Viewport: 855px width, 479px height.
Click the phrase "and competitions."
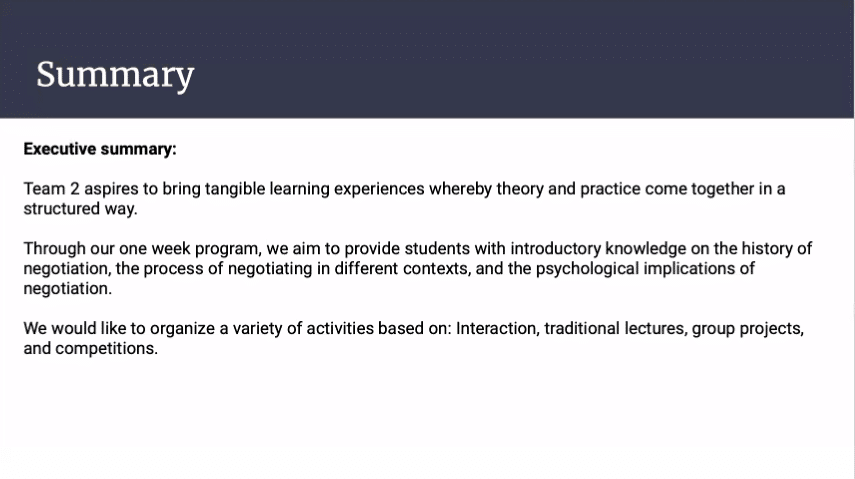[91, 349]
